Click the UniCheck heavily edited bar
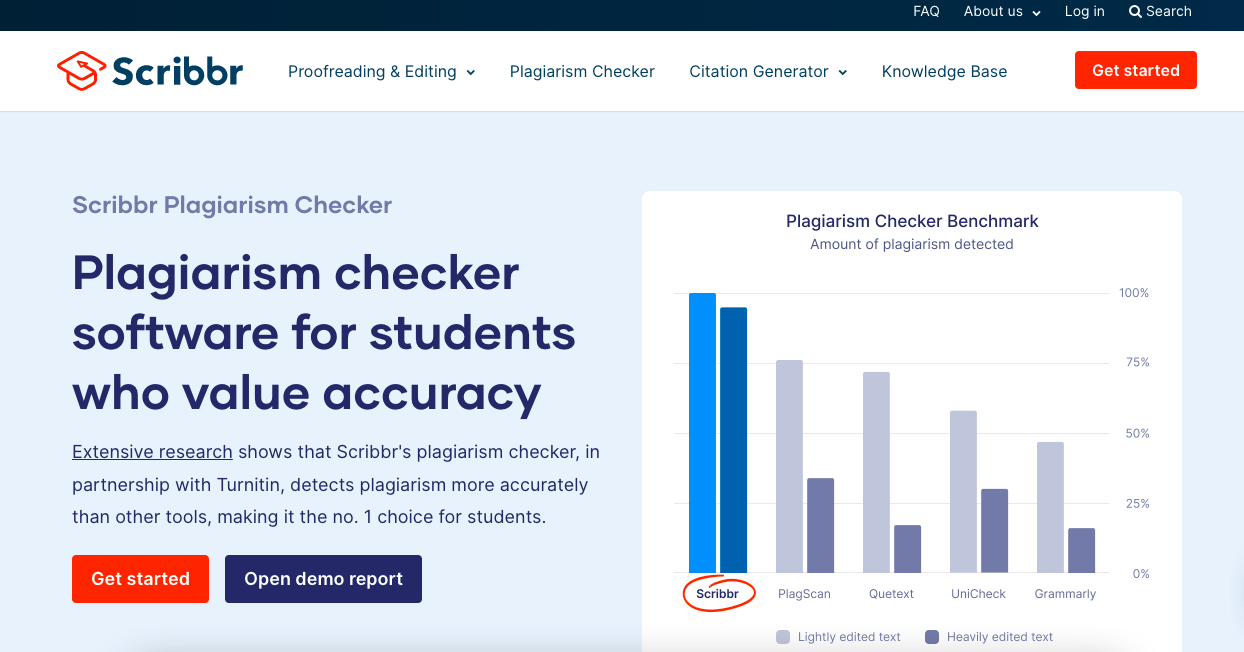Screen dimensions: 1244x652 pos(994,531)
